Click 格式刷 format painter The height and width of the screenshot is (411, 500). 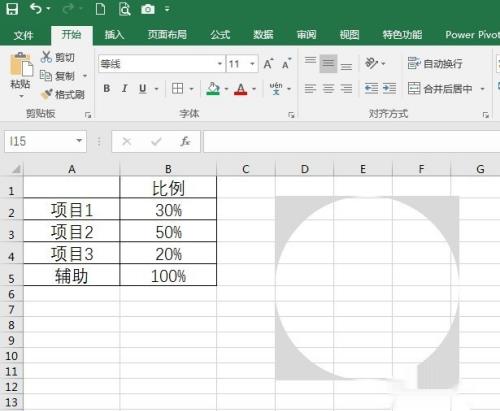point(63,95)
